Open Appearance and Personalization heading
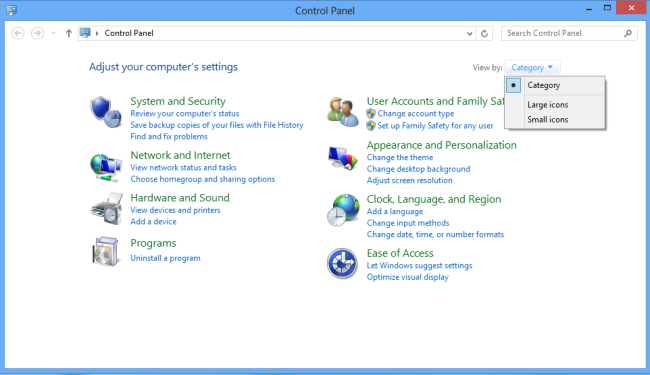The width and height of the screenshot is (650, 375). 441,145
